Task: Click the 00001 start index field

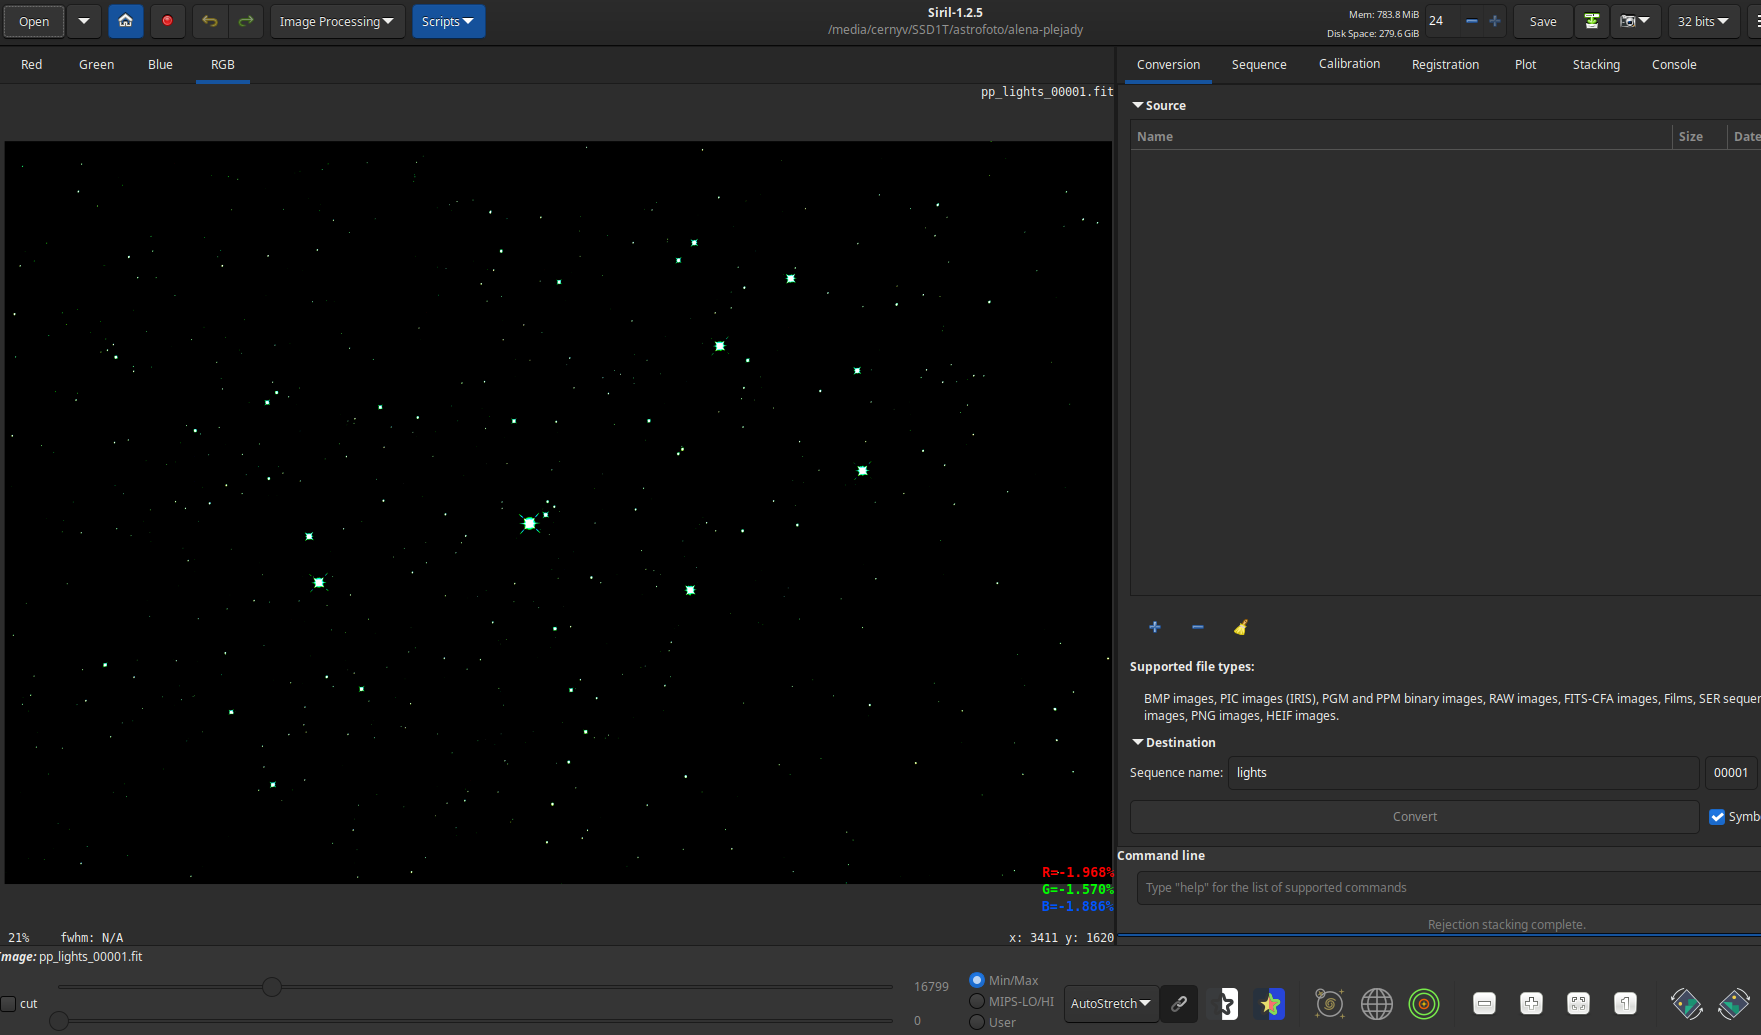Action: coord(1731,773)
